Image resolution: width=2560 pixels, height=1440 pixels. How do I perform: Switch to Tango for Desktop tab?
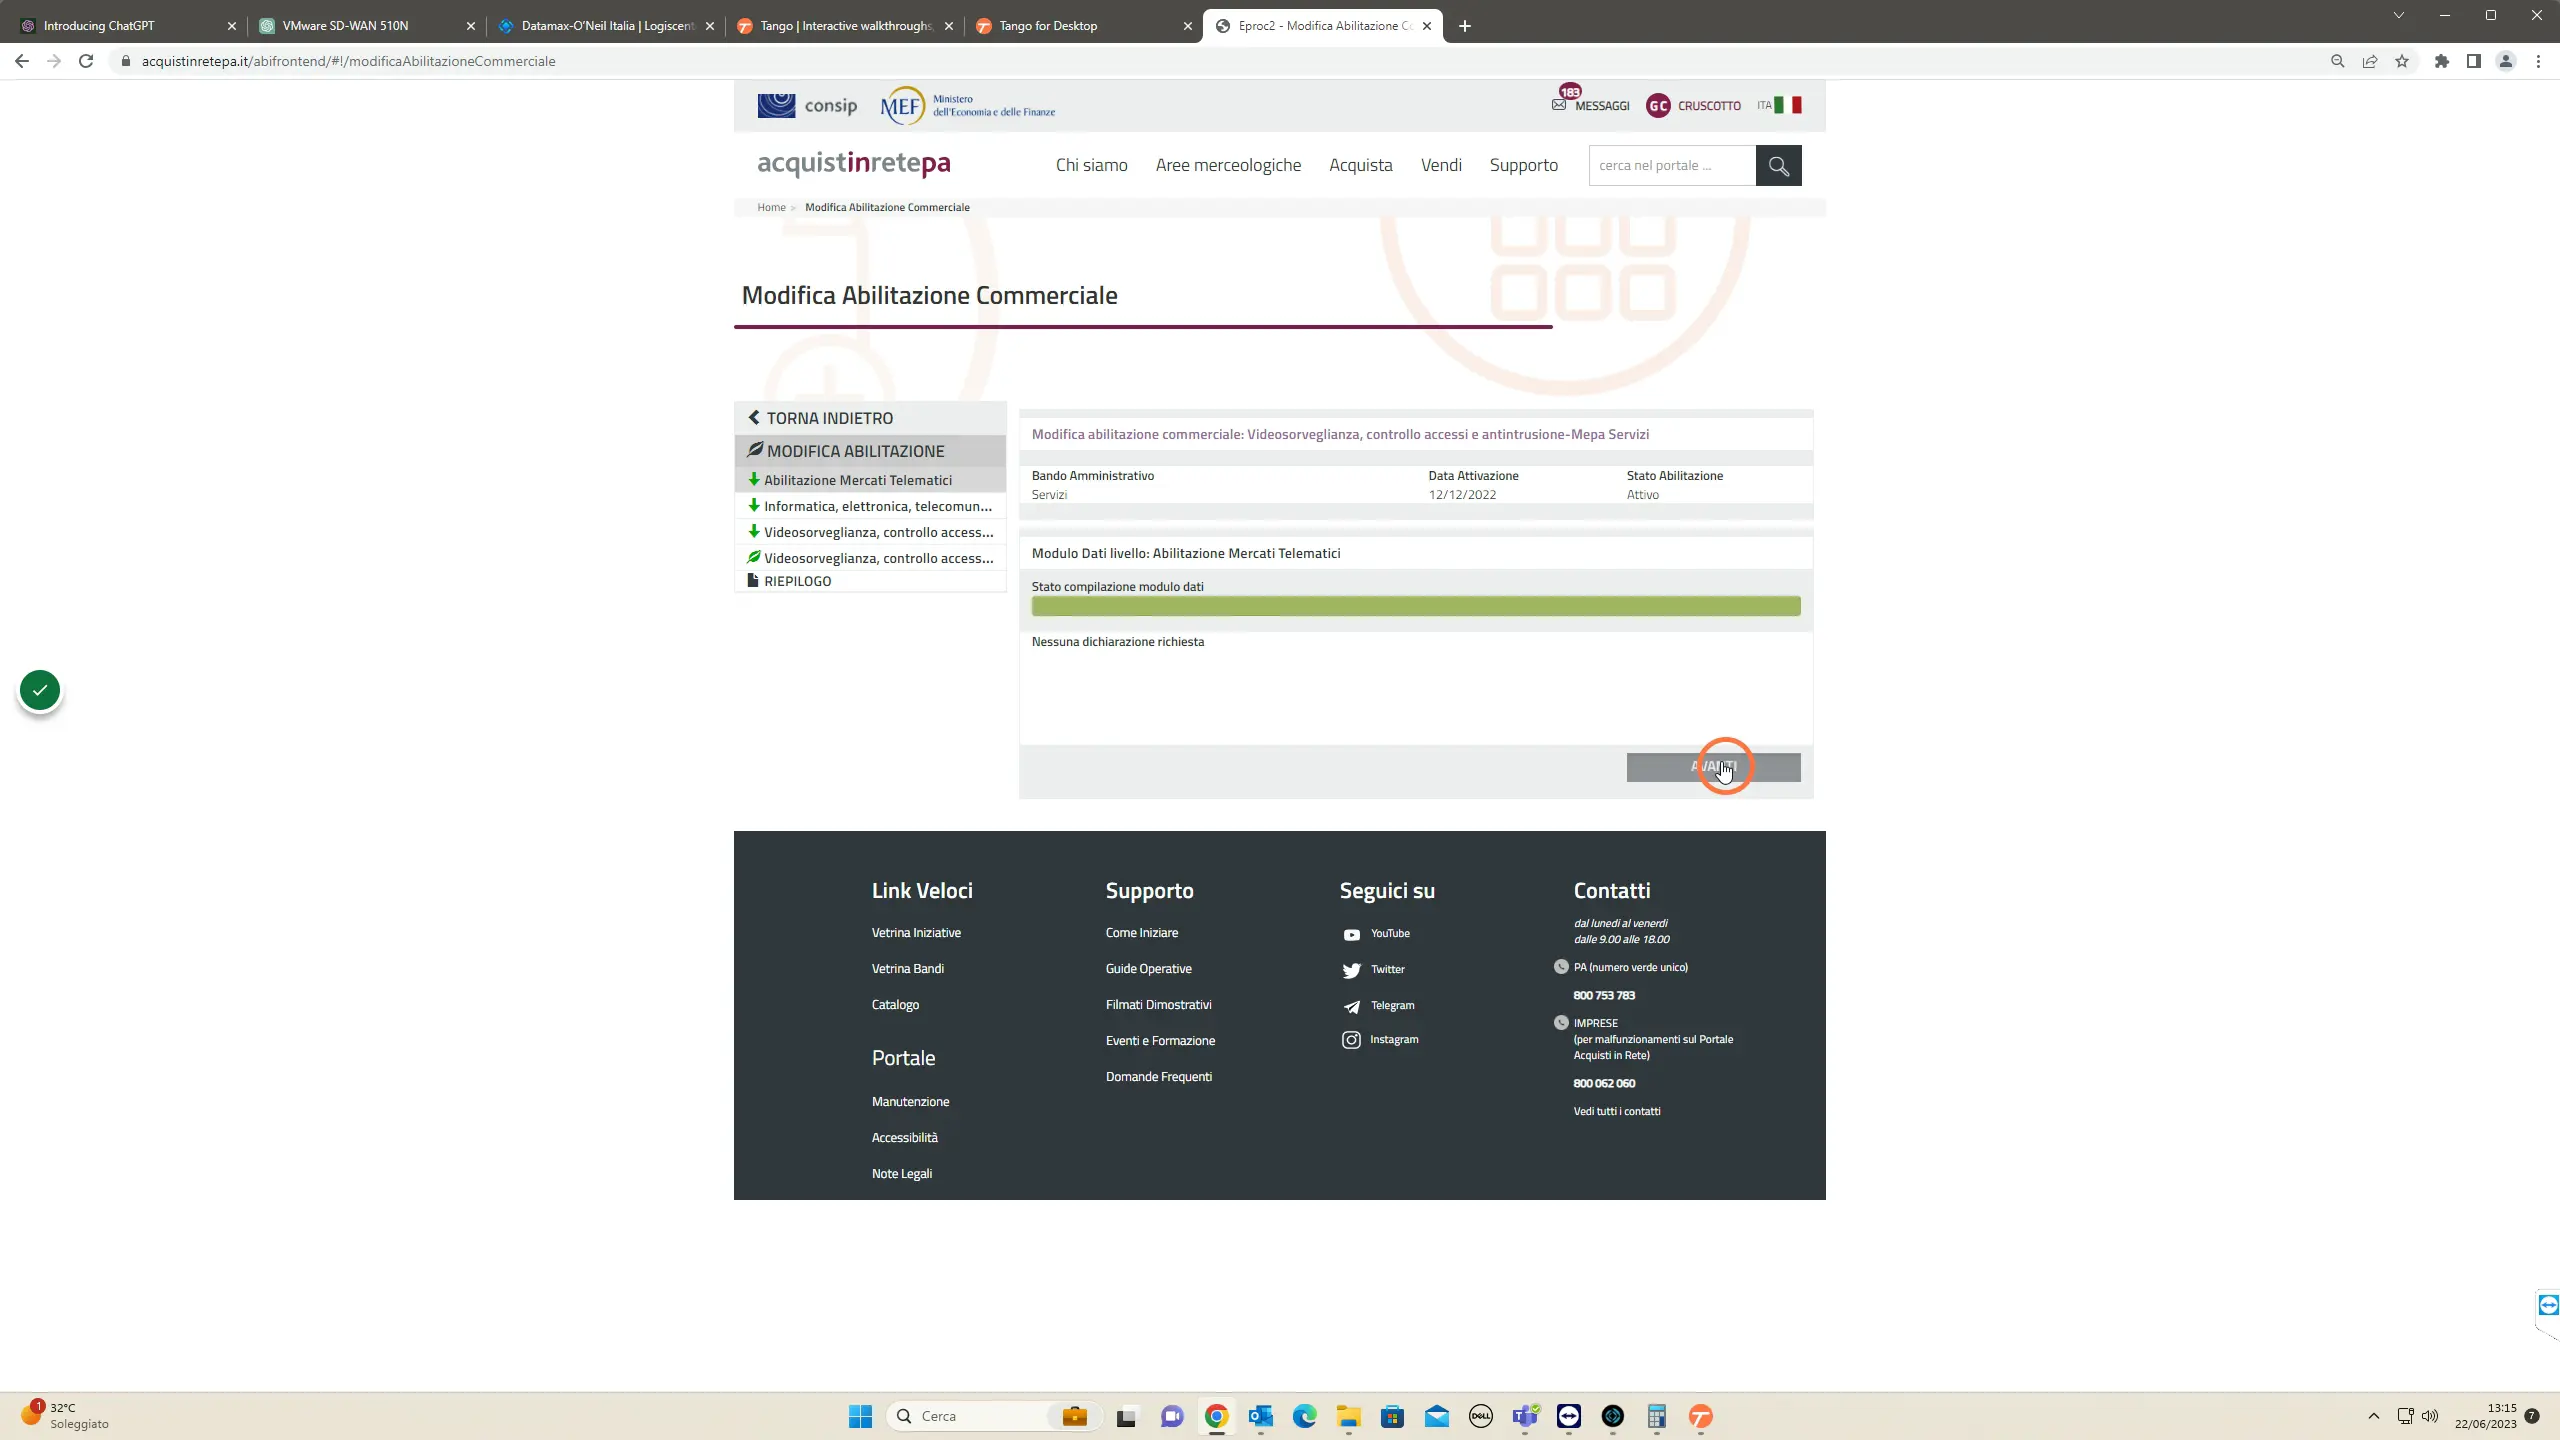click(x=1084, y=26)
